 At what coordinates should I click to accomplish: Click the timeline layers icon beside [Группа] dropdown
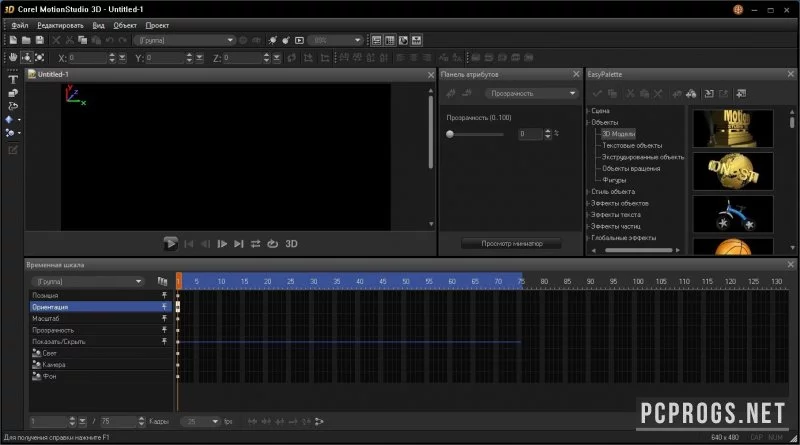(162, 282)
